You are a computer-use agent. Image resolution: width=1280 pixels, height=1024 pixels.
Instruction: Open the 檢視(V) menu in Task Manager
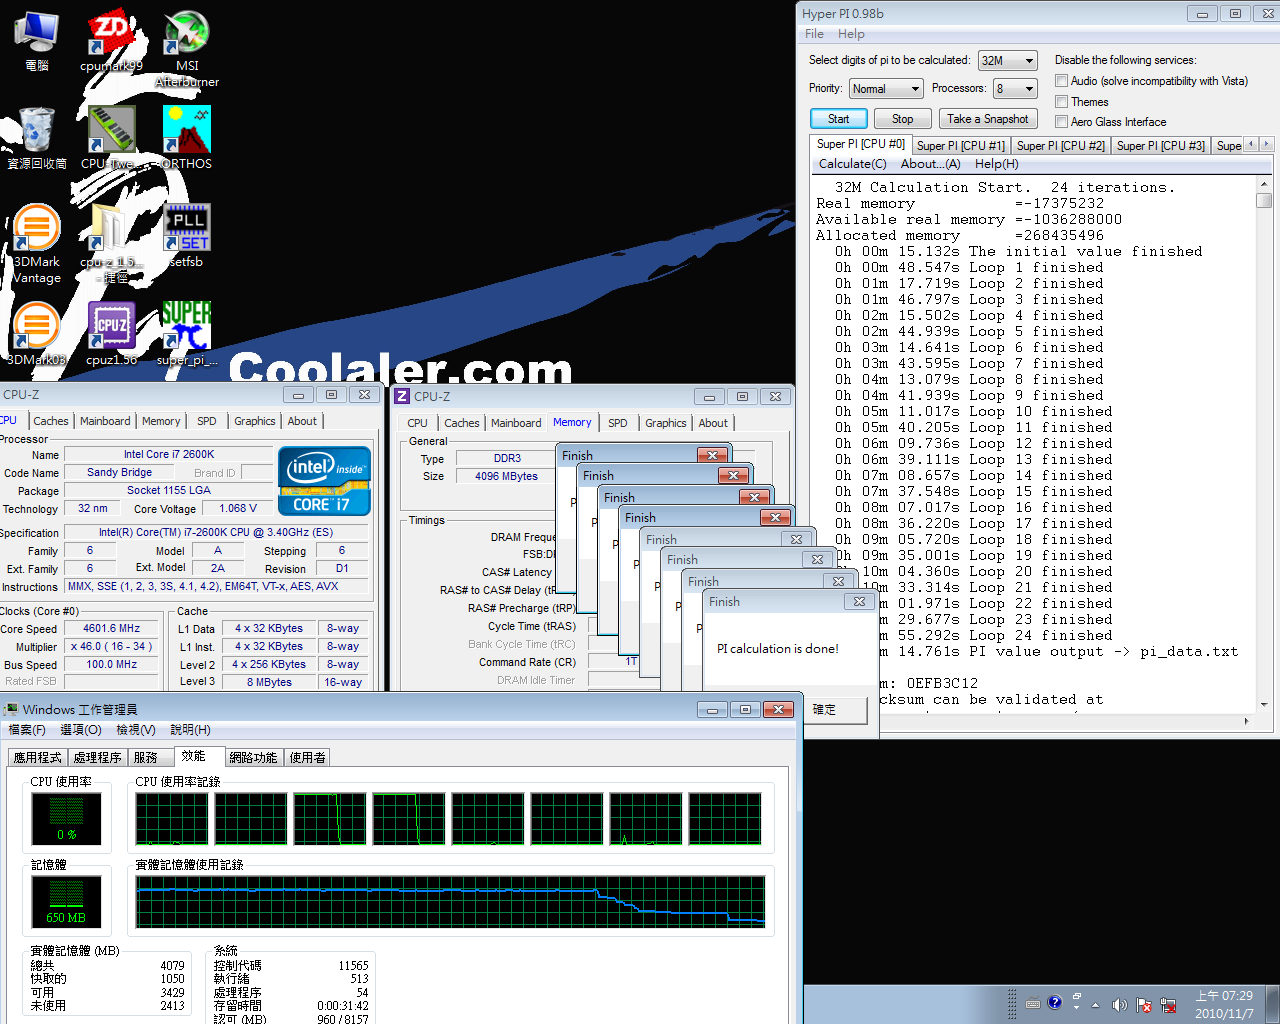coord(136,730)
